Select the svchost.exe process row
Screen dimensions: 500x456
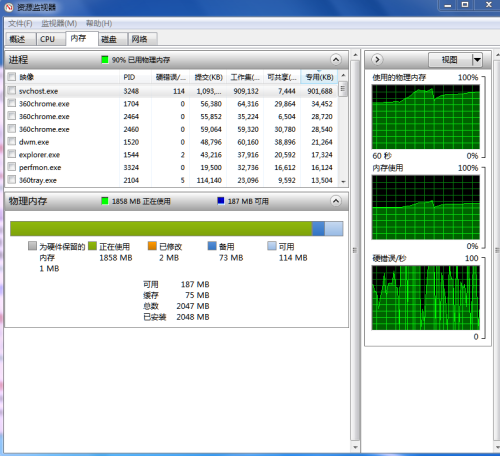pyautogui.click(x=172, y=91)
